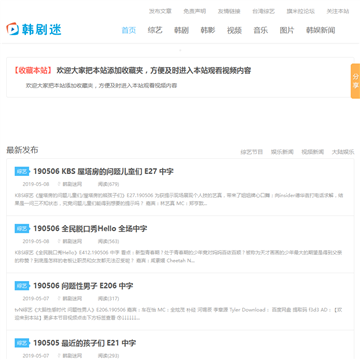Click the 发布文章 top link
Screen dimensions: 360x360
(160, 11)
